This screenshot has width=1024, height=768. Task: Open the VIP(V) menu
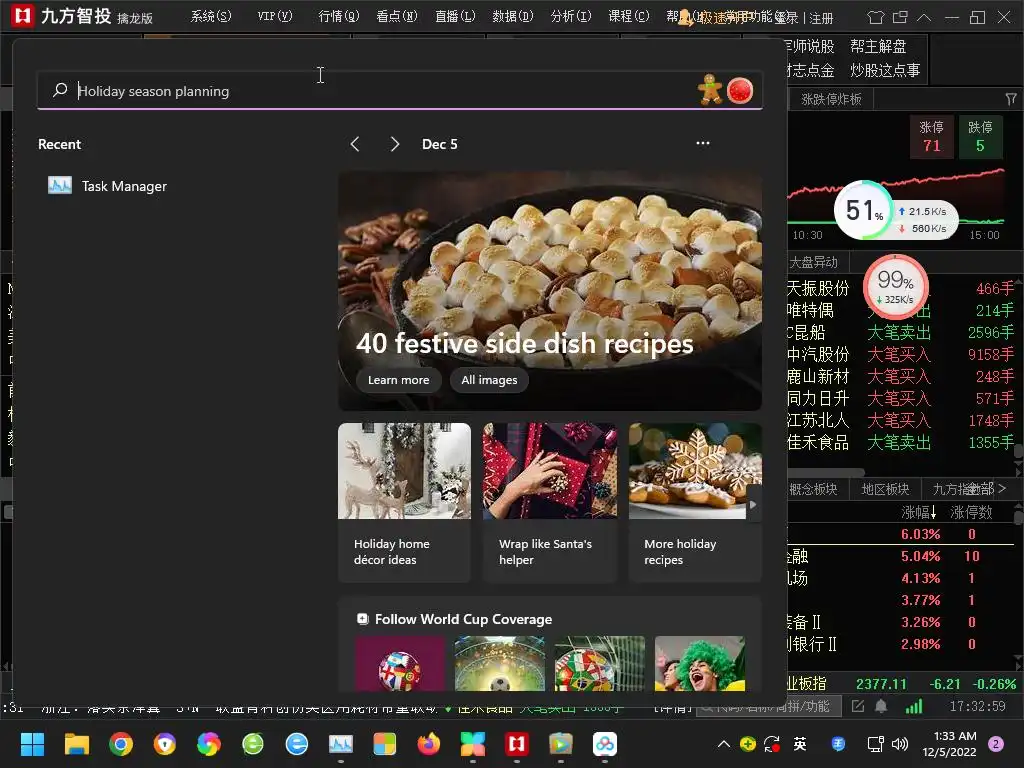tap(275, 16)
